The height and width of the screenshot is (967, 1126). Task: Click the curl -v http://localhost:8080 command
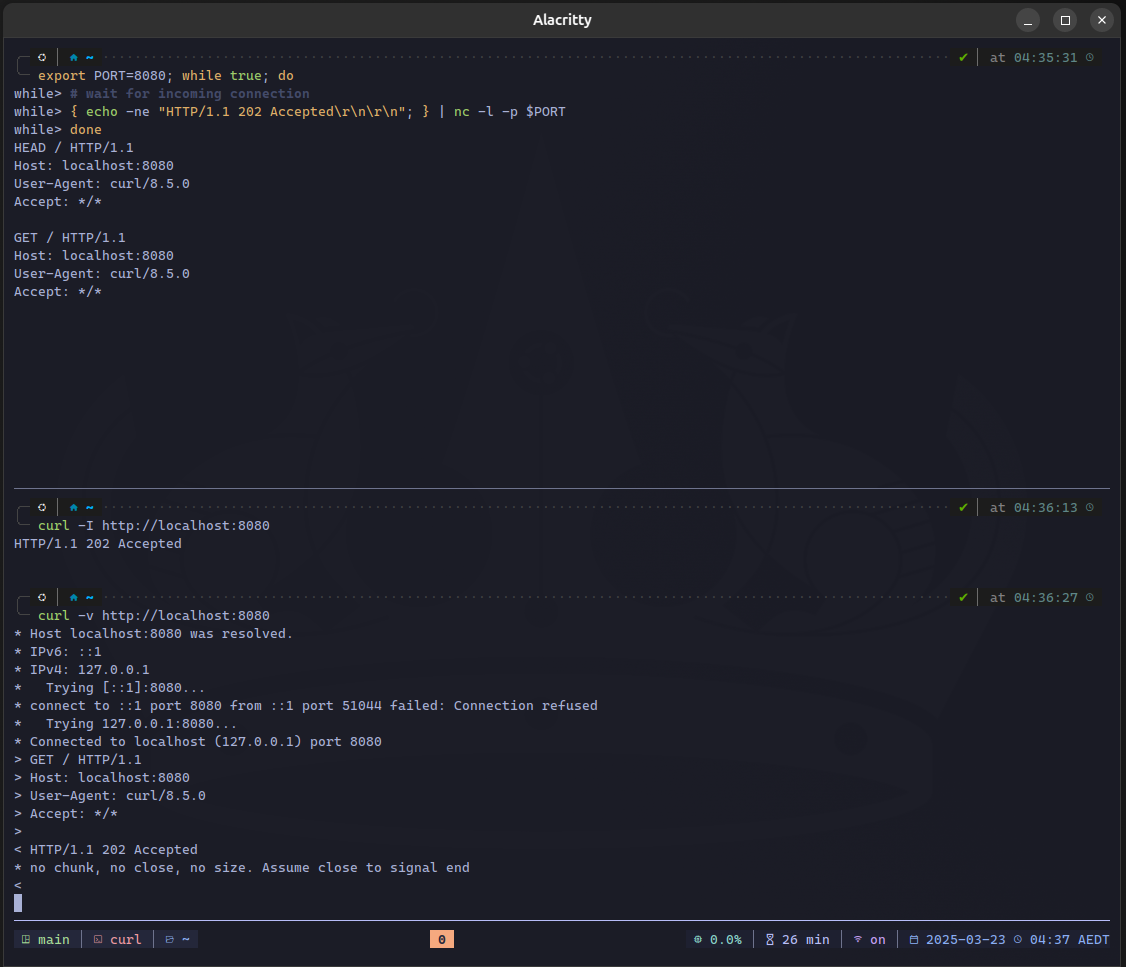pyautogui.click(x=154, y=615)
